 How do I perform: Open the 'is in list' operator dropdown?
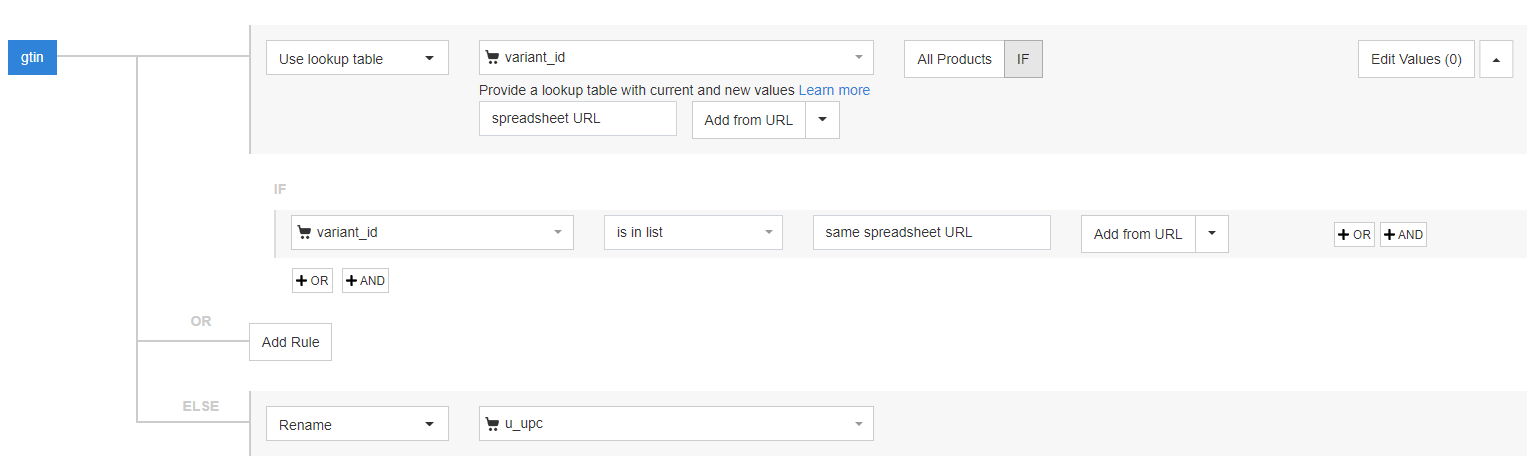pos(693,233)
